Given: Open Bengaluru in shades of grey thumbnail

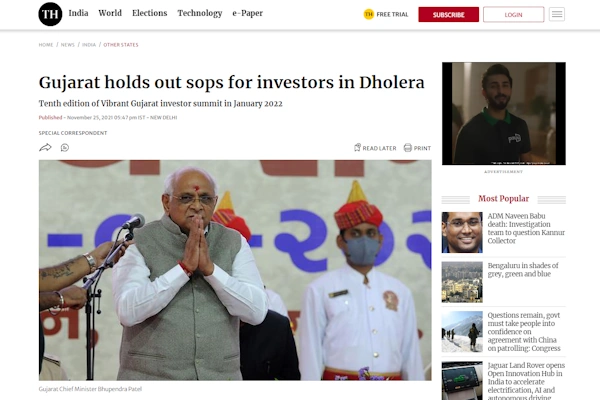Looking at the screenshot, I should (462, 282).
